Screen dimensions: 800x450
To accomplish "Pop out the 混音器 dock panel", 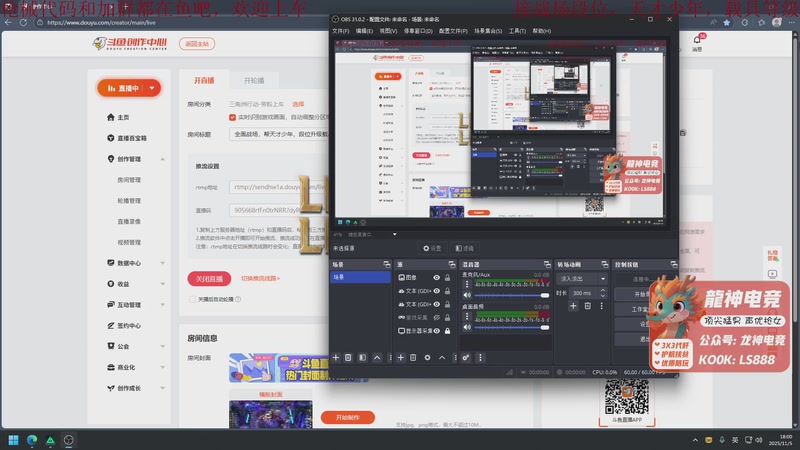I will click(x=547, y=264).
